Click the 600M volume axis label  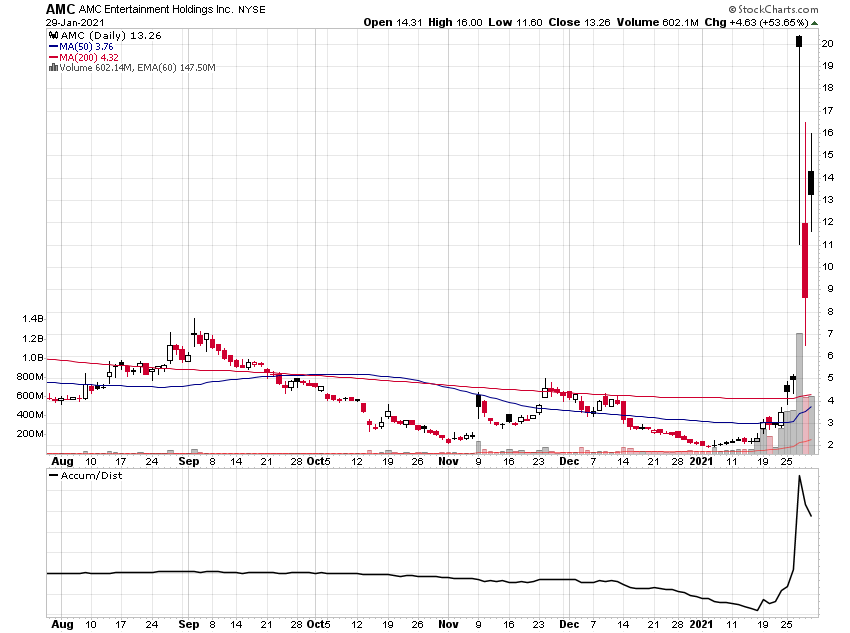point(30,395)
